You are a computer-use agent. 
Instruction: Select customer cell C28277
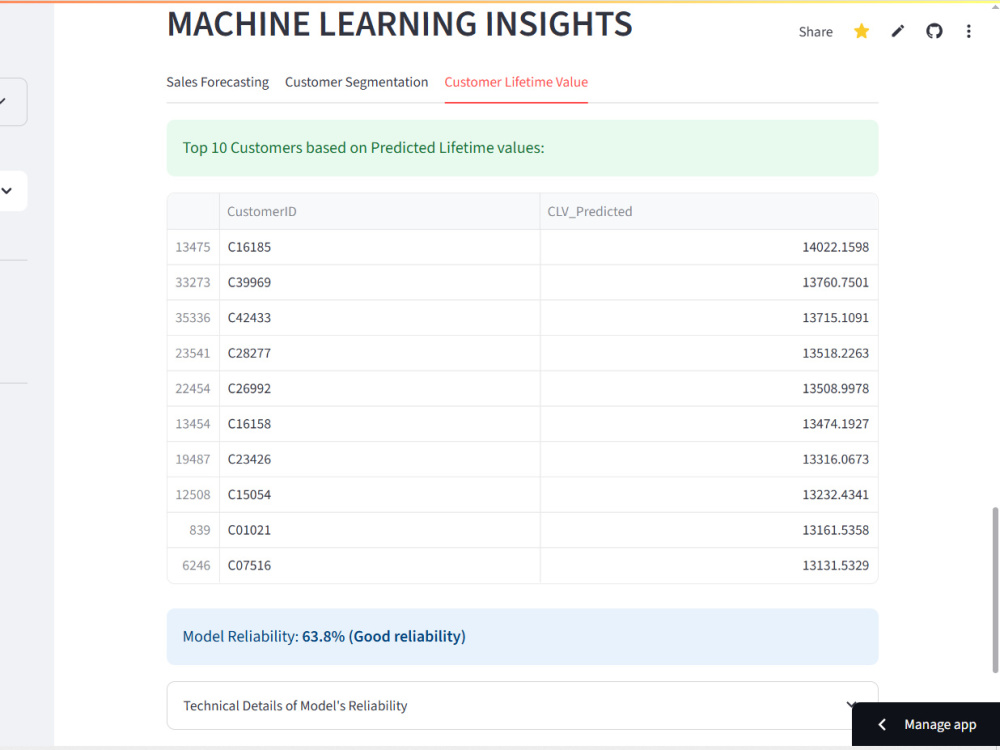(x=379, y=353)
